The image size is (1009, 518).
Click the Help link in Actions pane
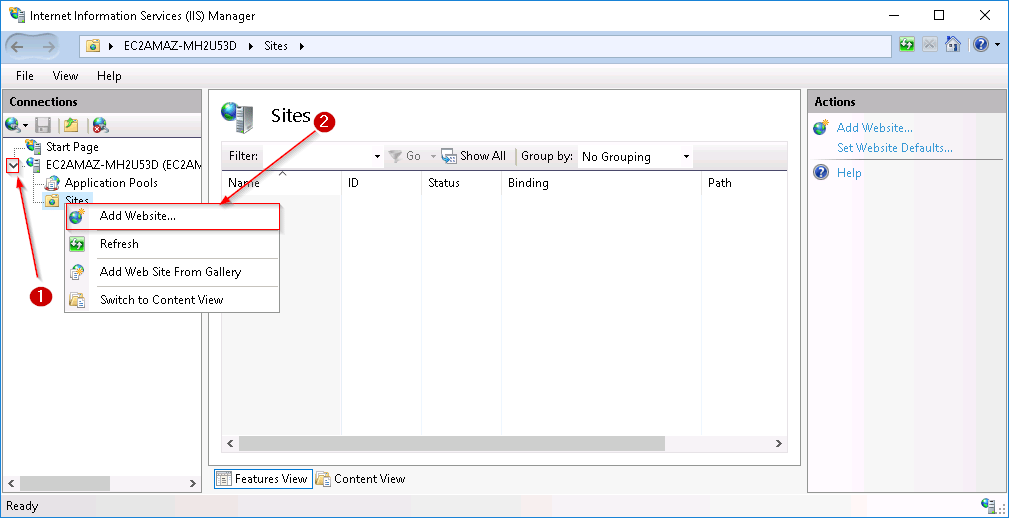tap(849, 173)
